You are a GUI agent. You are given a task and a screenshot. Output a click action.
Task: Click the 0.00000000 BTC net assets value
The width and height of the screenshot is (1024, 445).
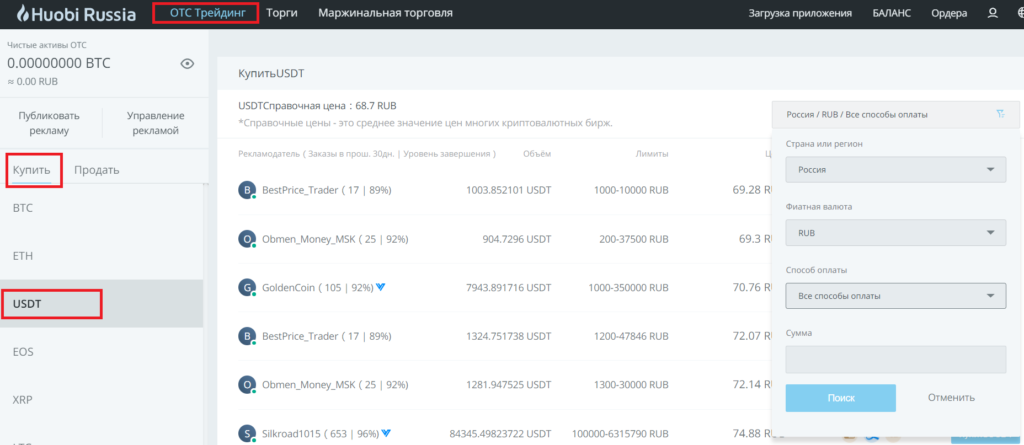(59, 63)
